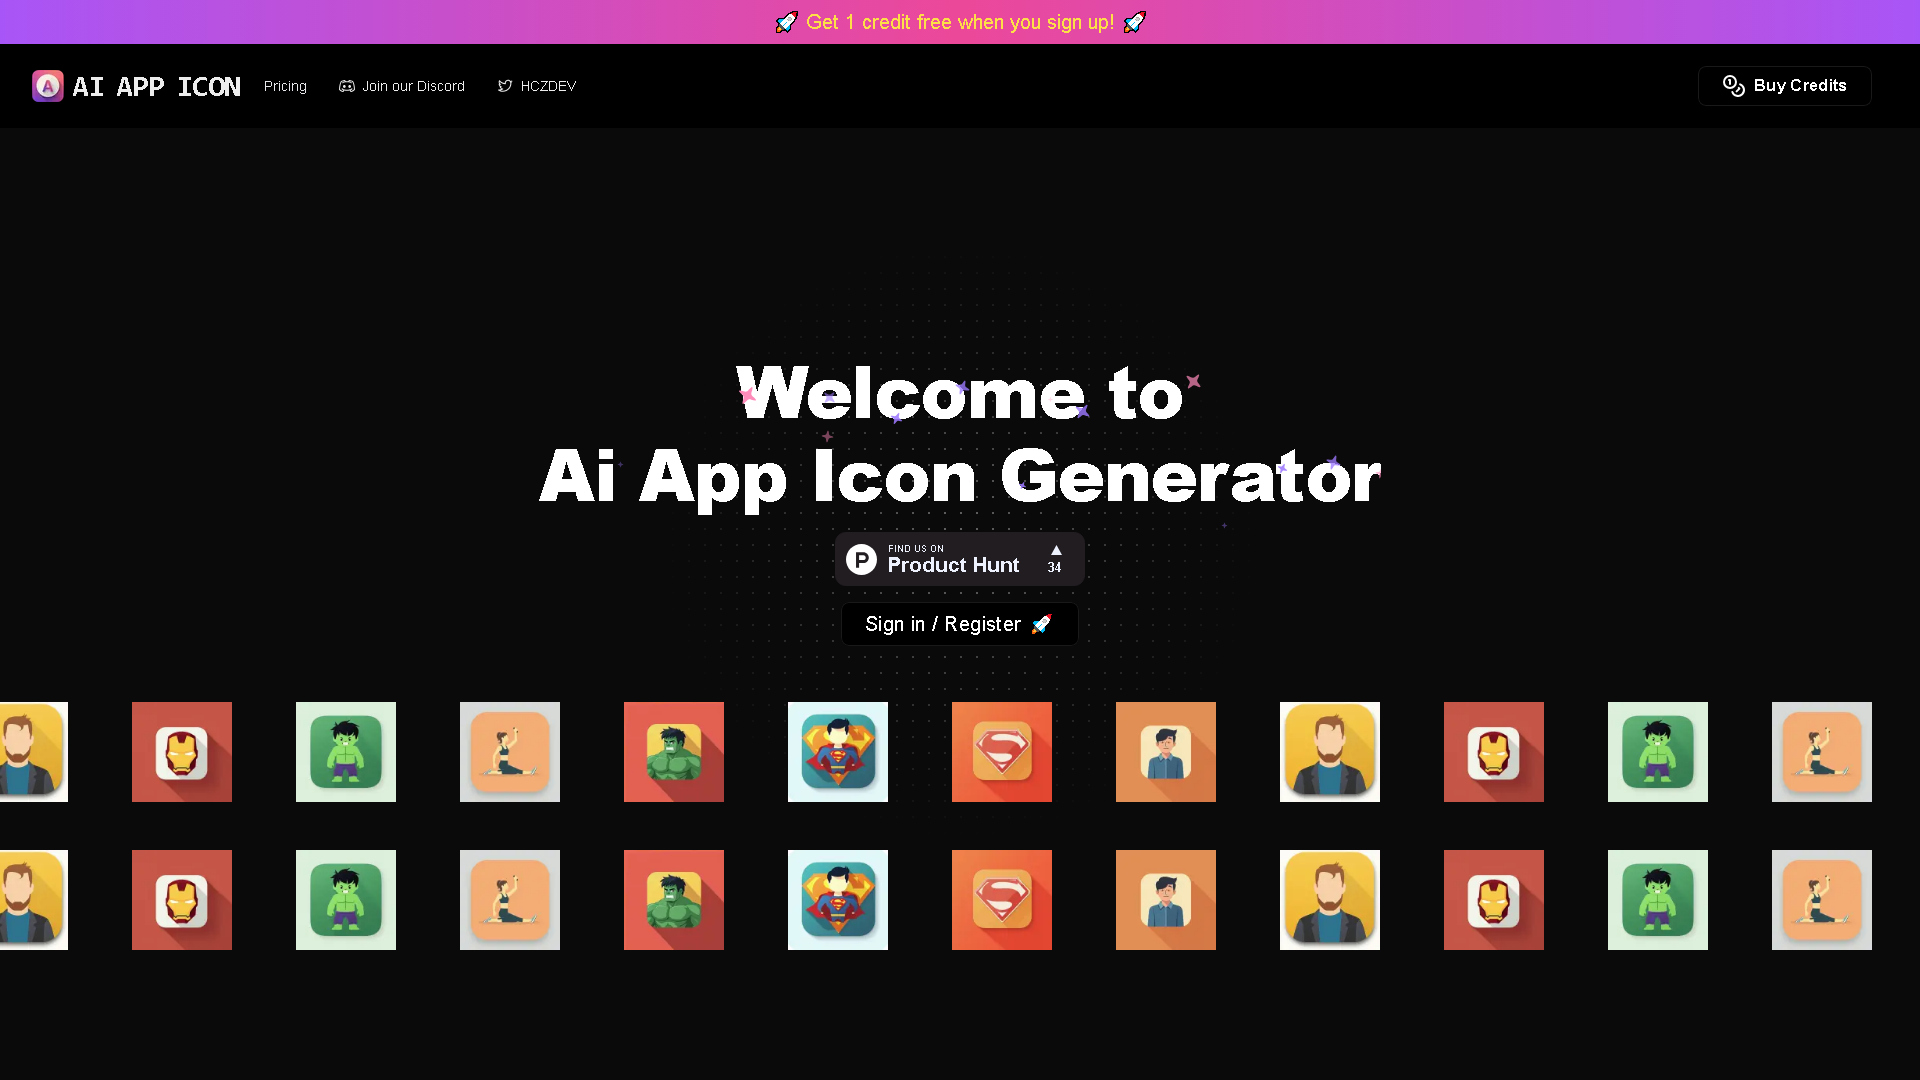Select the fully visible bearded man icon, bottom row
Screen dimensions: 1920x1080
point(1330,900)
